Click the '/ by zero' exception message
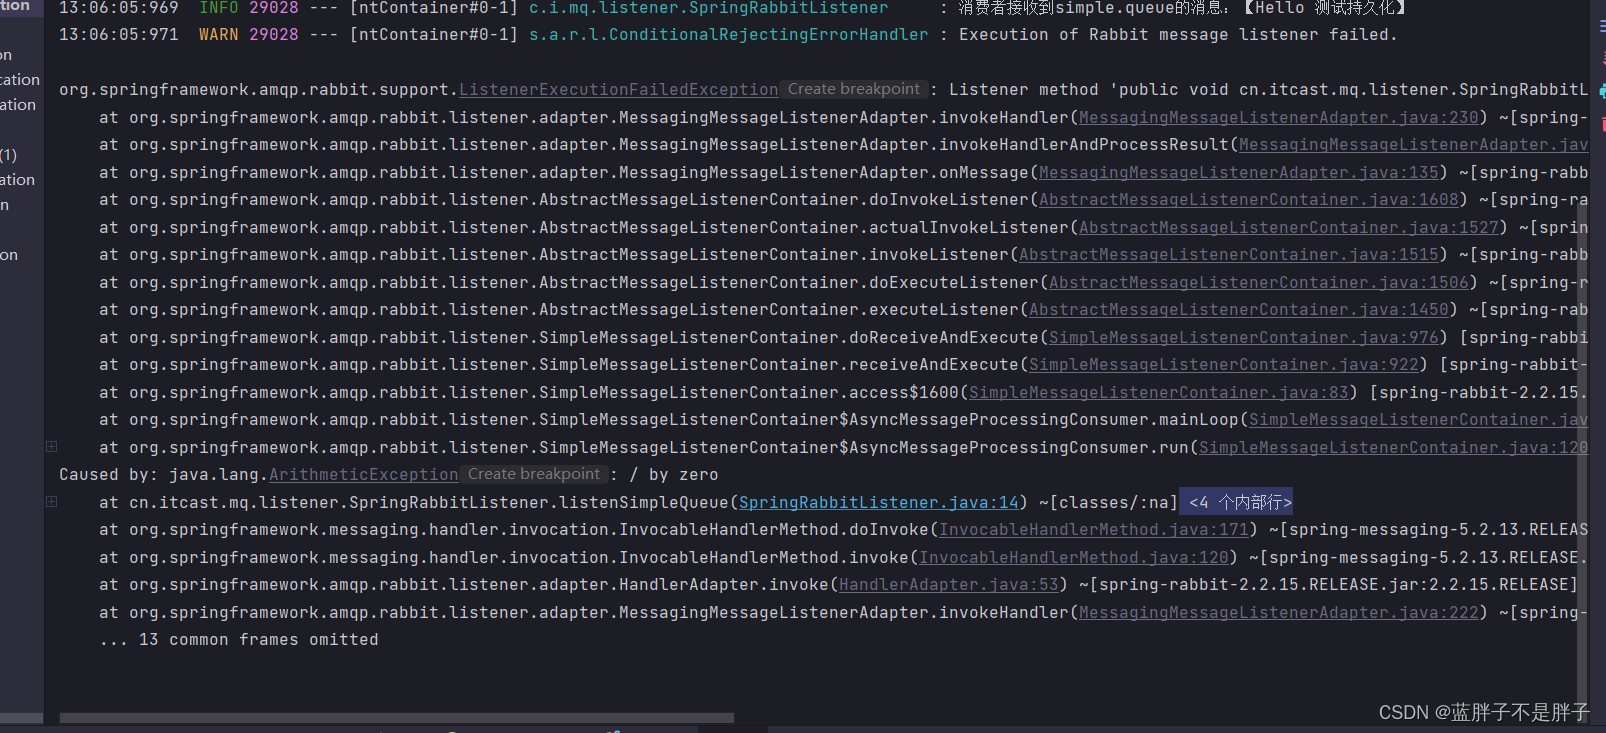This screenshot has width=1606, height=733. pyautogui.click(x=673, y=475)
